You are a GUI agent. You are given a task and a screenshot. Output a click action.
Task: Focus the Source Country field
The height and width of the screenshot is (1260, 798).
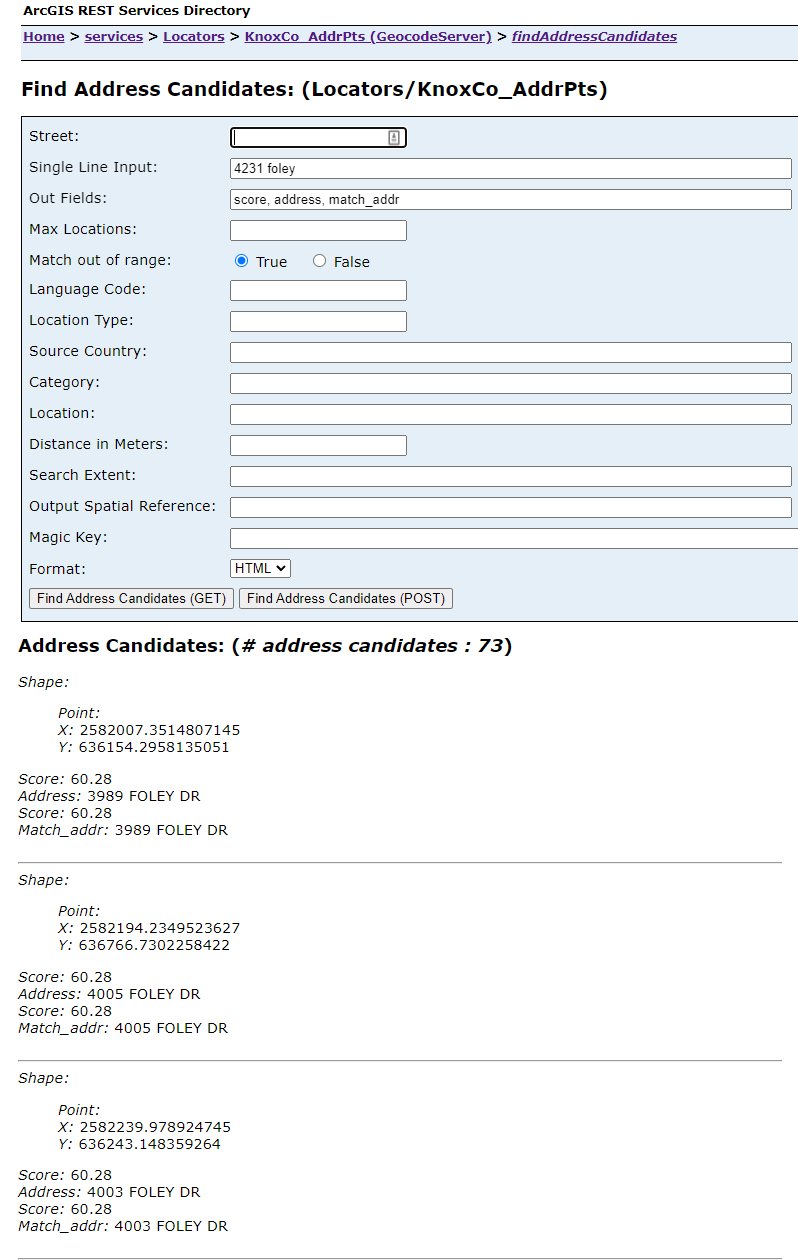pos(510,353)
